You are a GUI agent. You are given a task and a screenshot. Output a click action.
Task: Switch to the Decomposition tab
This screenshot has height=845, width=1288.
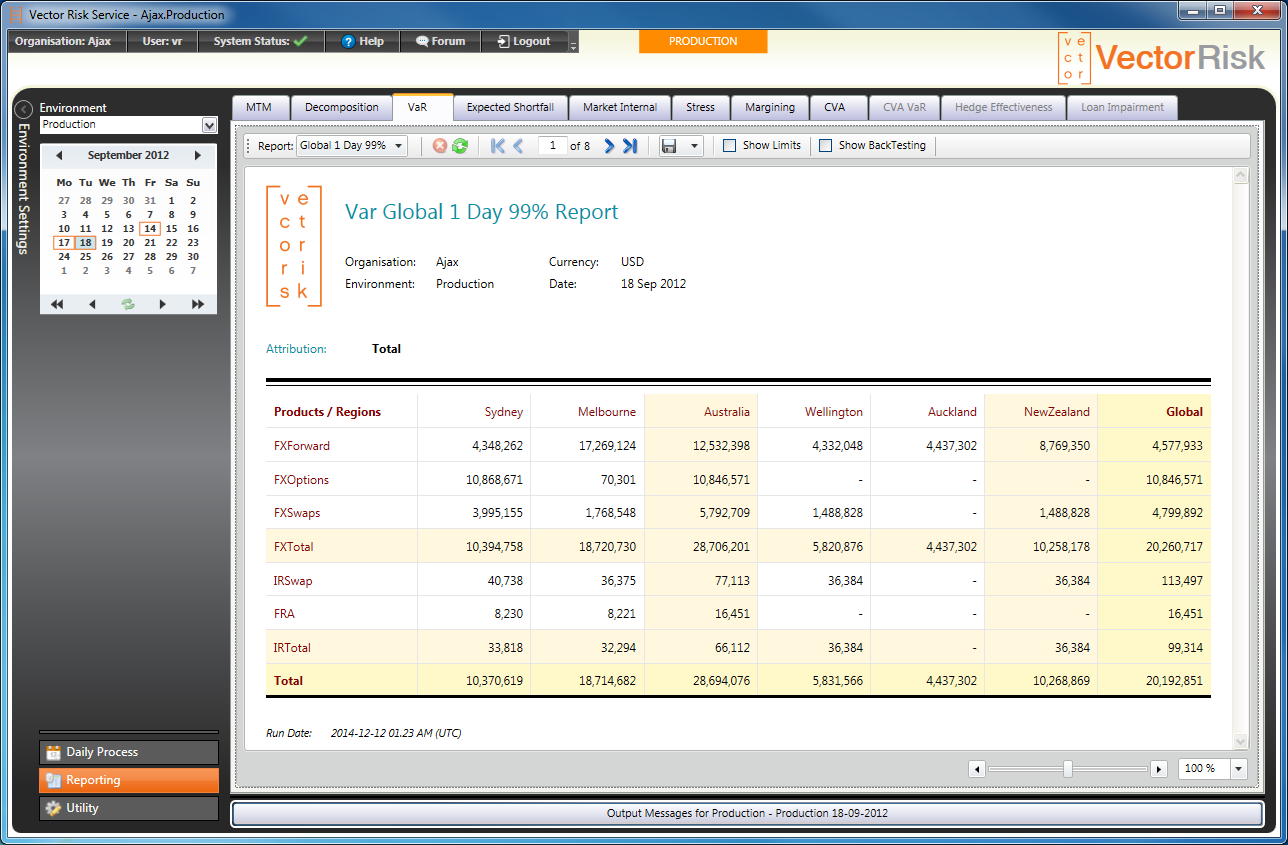click(x=341, y=107)
